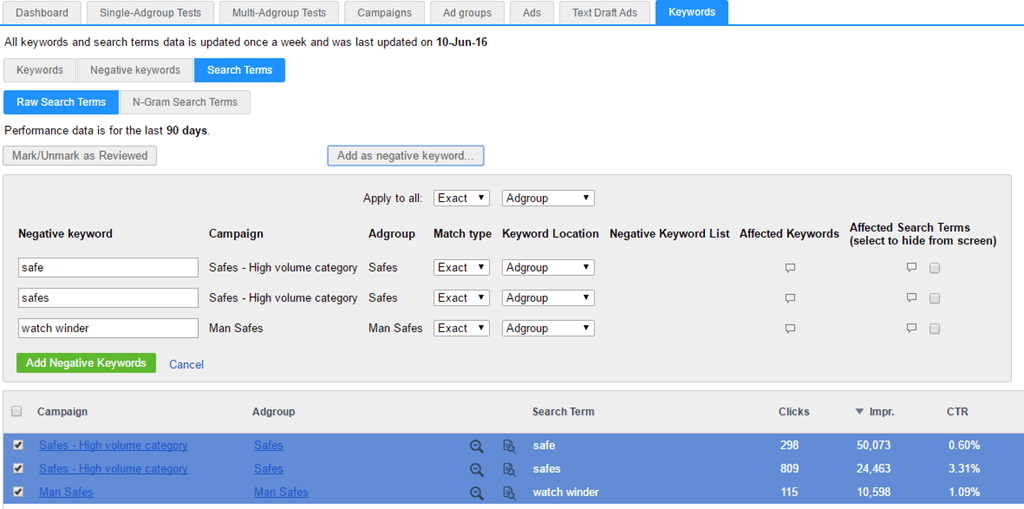Click the green Add Negative Keywords button
Viewport: 1024px width, 509px height.
coord(86,363)
